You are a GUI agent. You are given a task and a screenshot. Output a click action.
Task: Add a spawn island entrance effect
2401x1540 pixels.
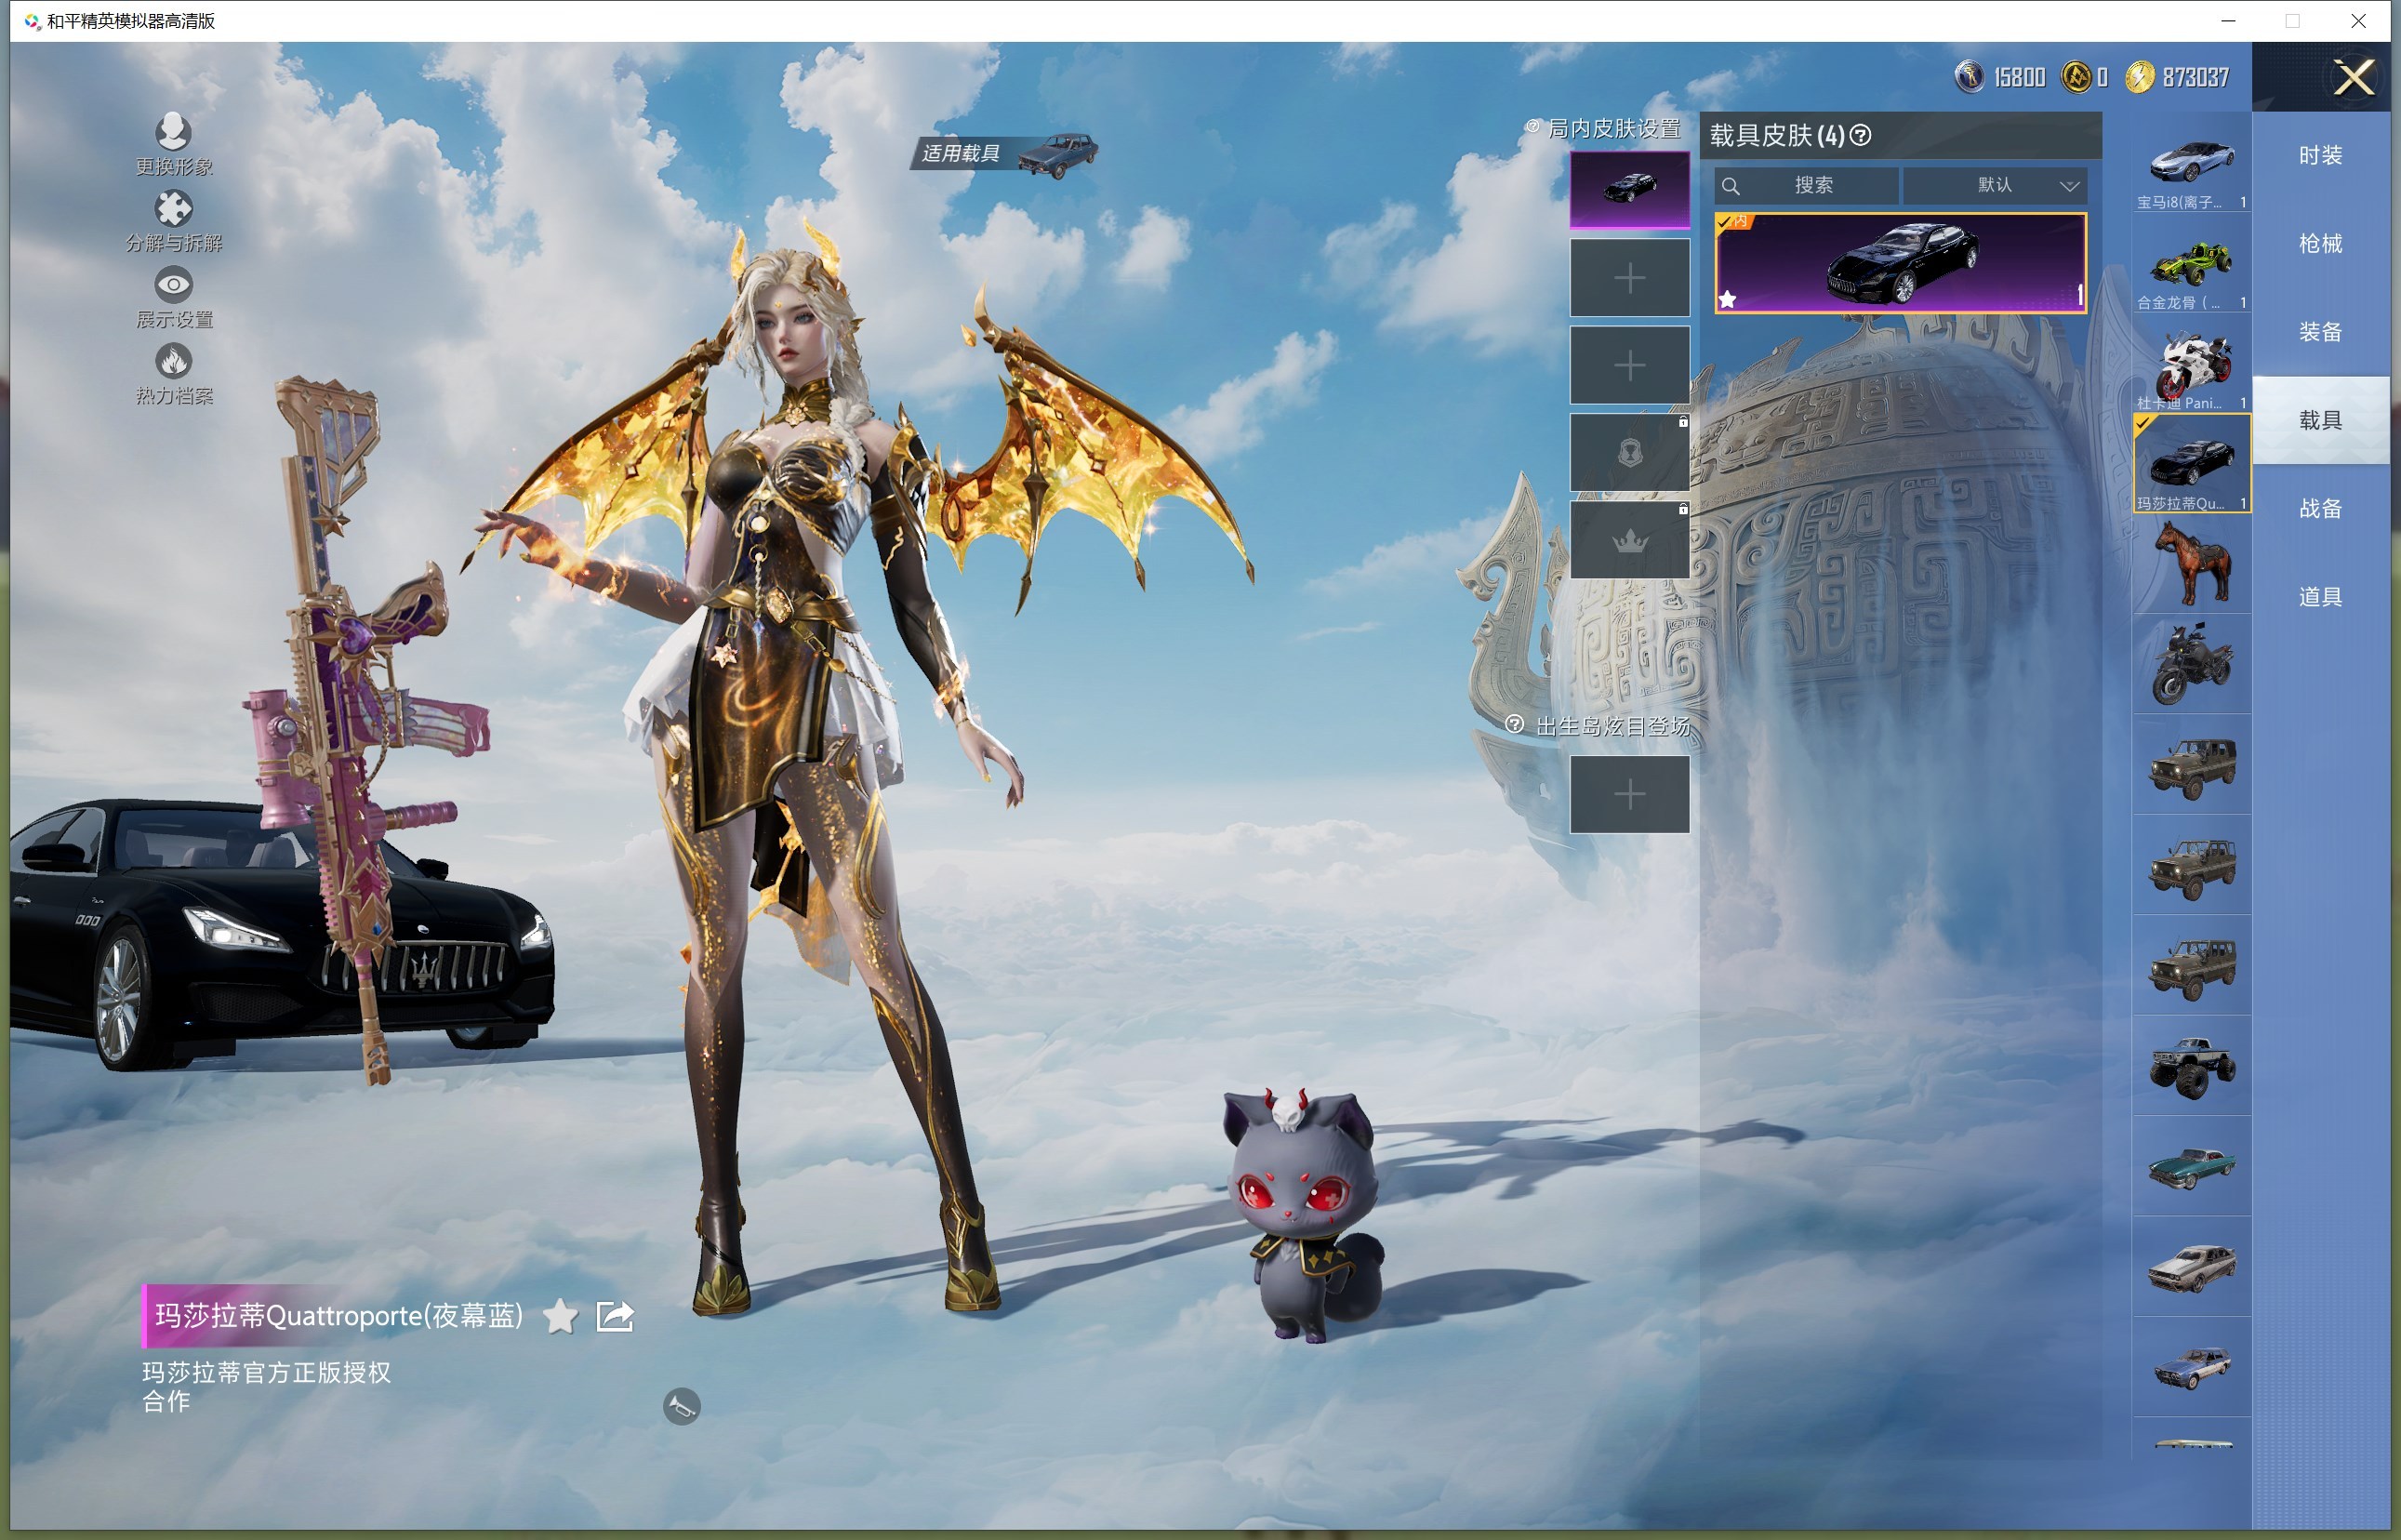click(1630, 794)
